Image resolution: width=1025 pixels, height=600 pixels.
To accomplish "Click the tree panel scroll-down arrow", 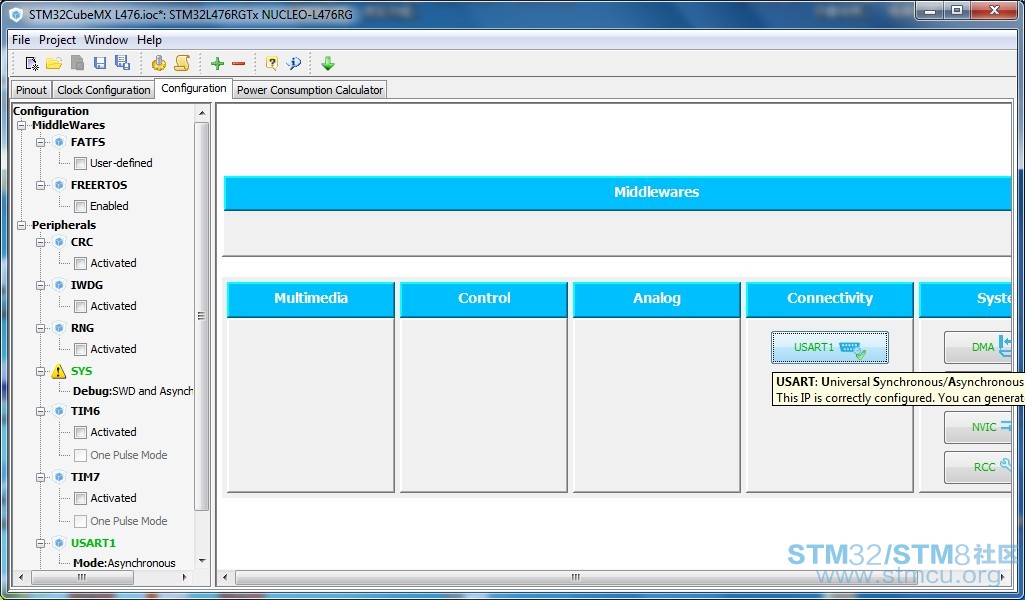I will (201, 561).
